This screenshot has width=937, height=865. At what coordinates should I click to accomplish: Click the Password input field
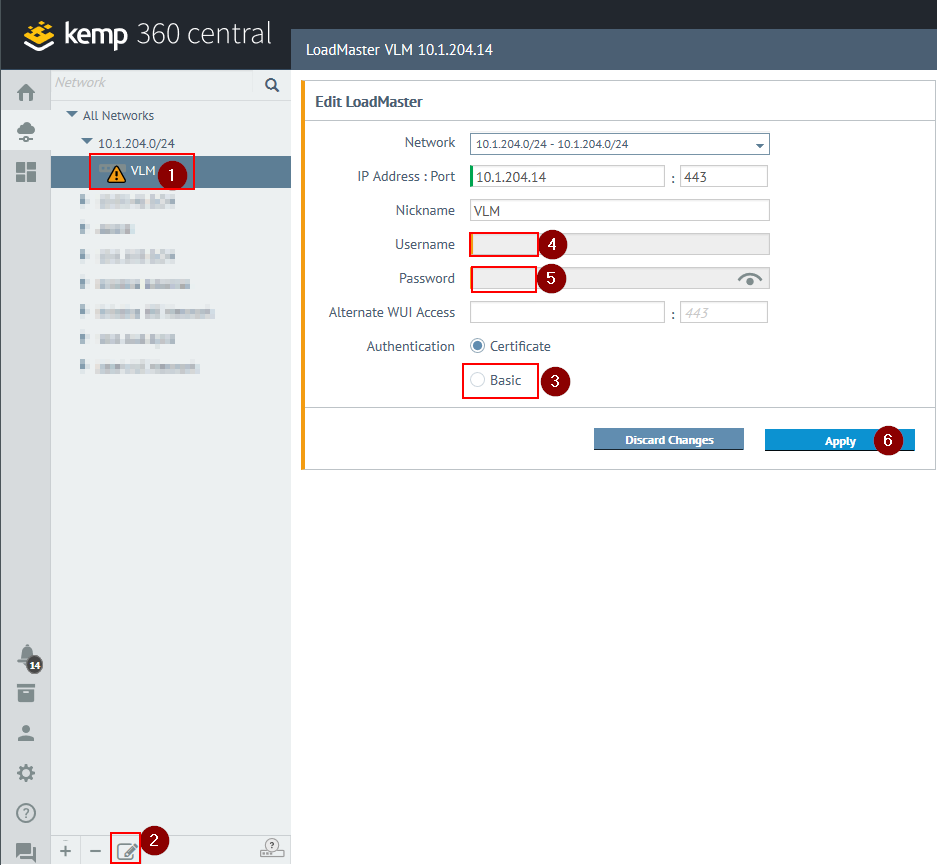tap(620, 278)
